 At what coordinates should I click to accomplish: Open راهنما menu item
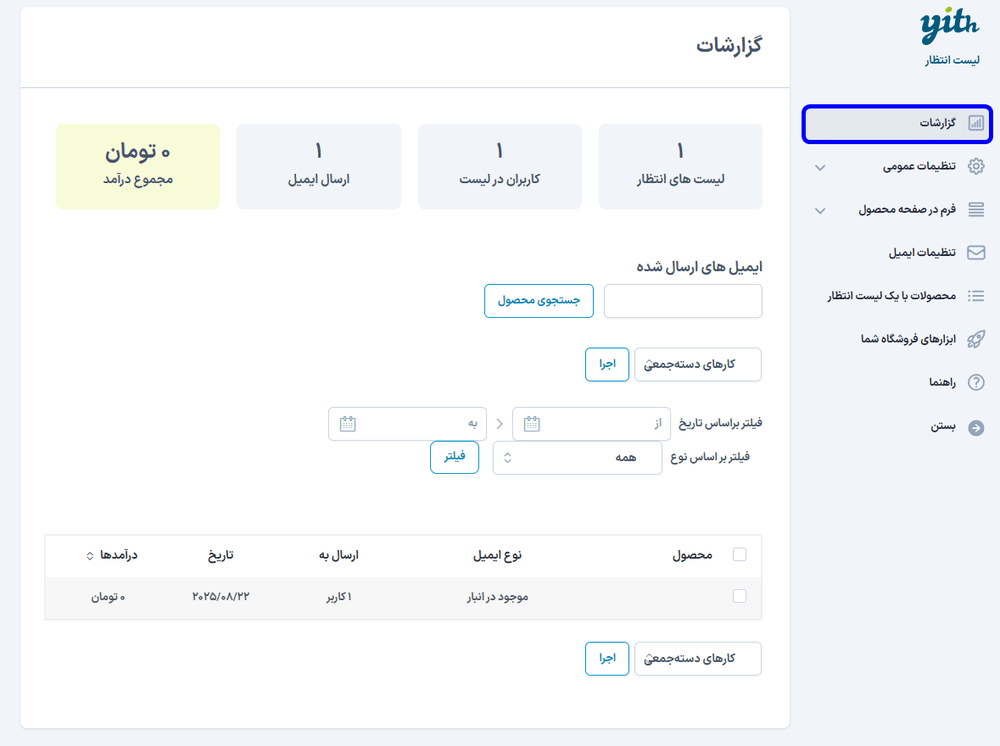click(897, 382)
